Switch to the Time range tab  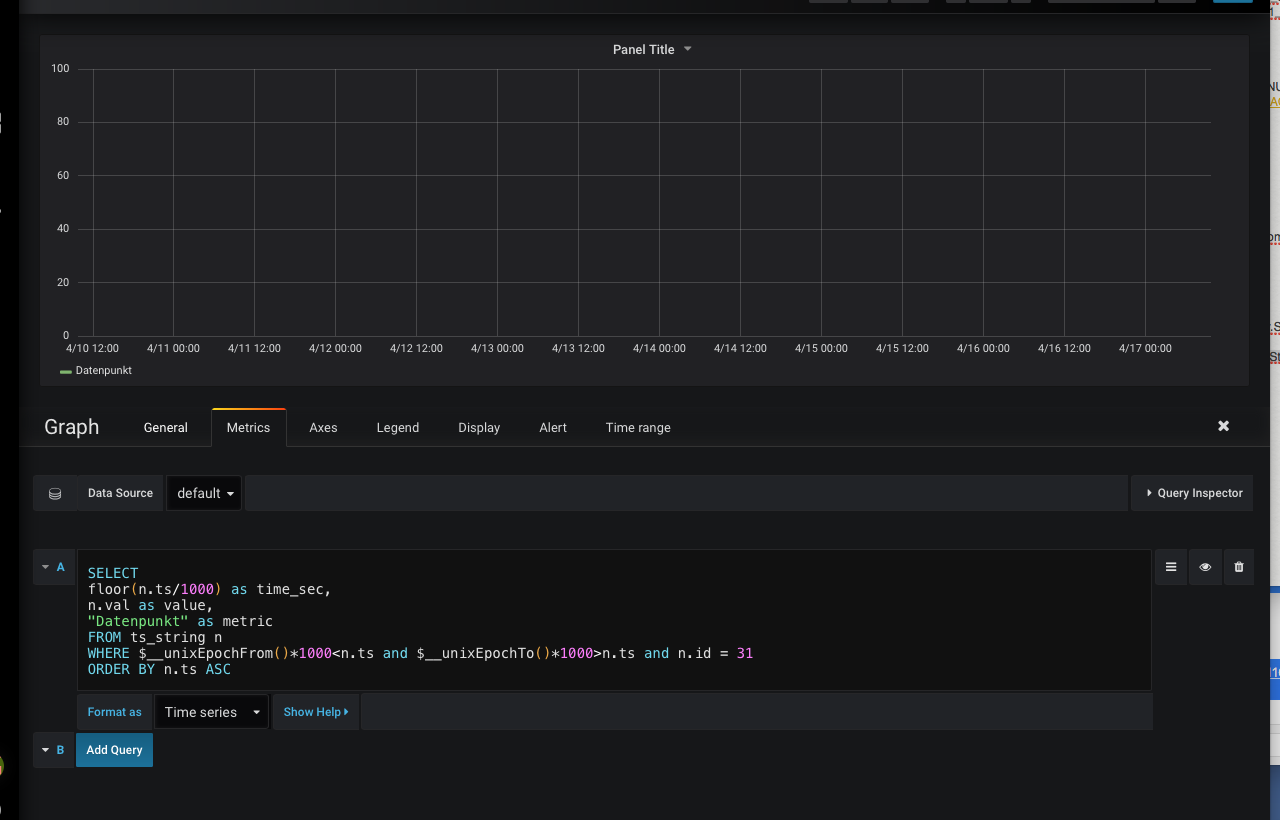[x=638, y=427]
